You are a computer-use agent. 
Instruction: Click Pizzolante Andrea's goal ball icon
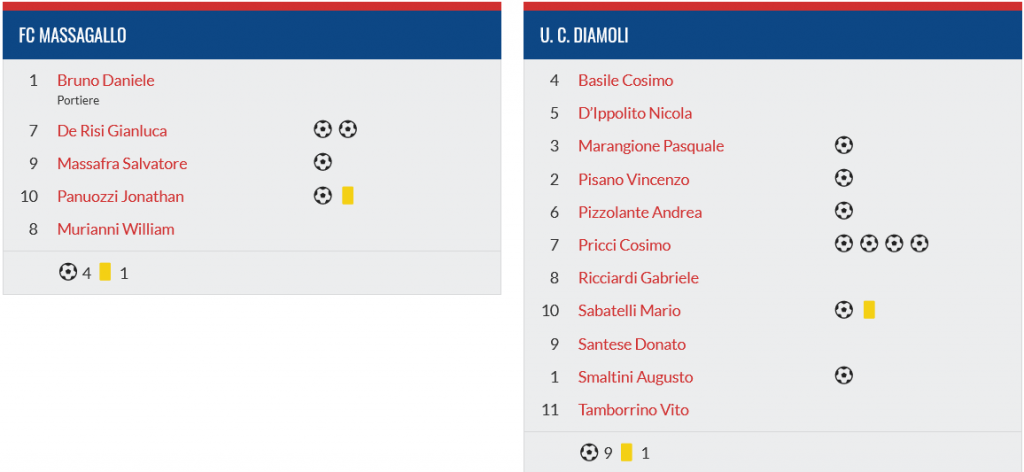(844, 211)
